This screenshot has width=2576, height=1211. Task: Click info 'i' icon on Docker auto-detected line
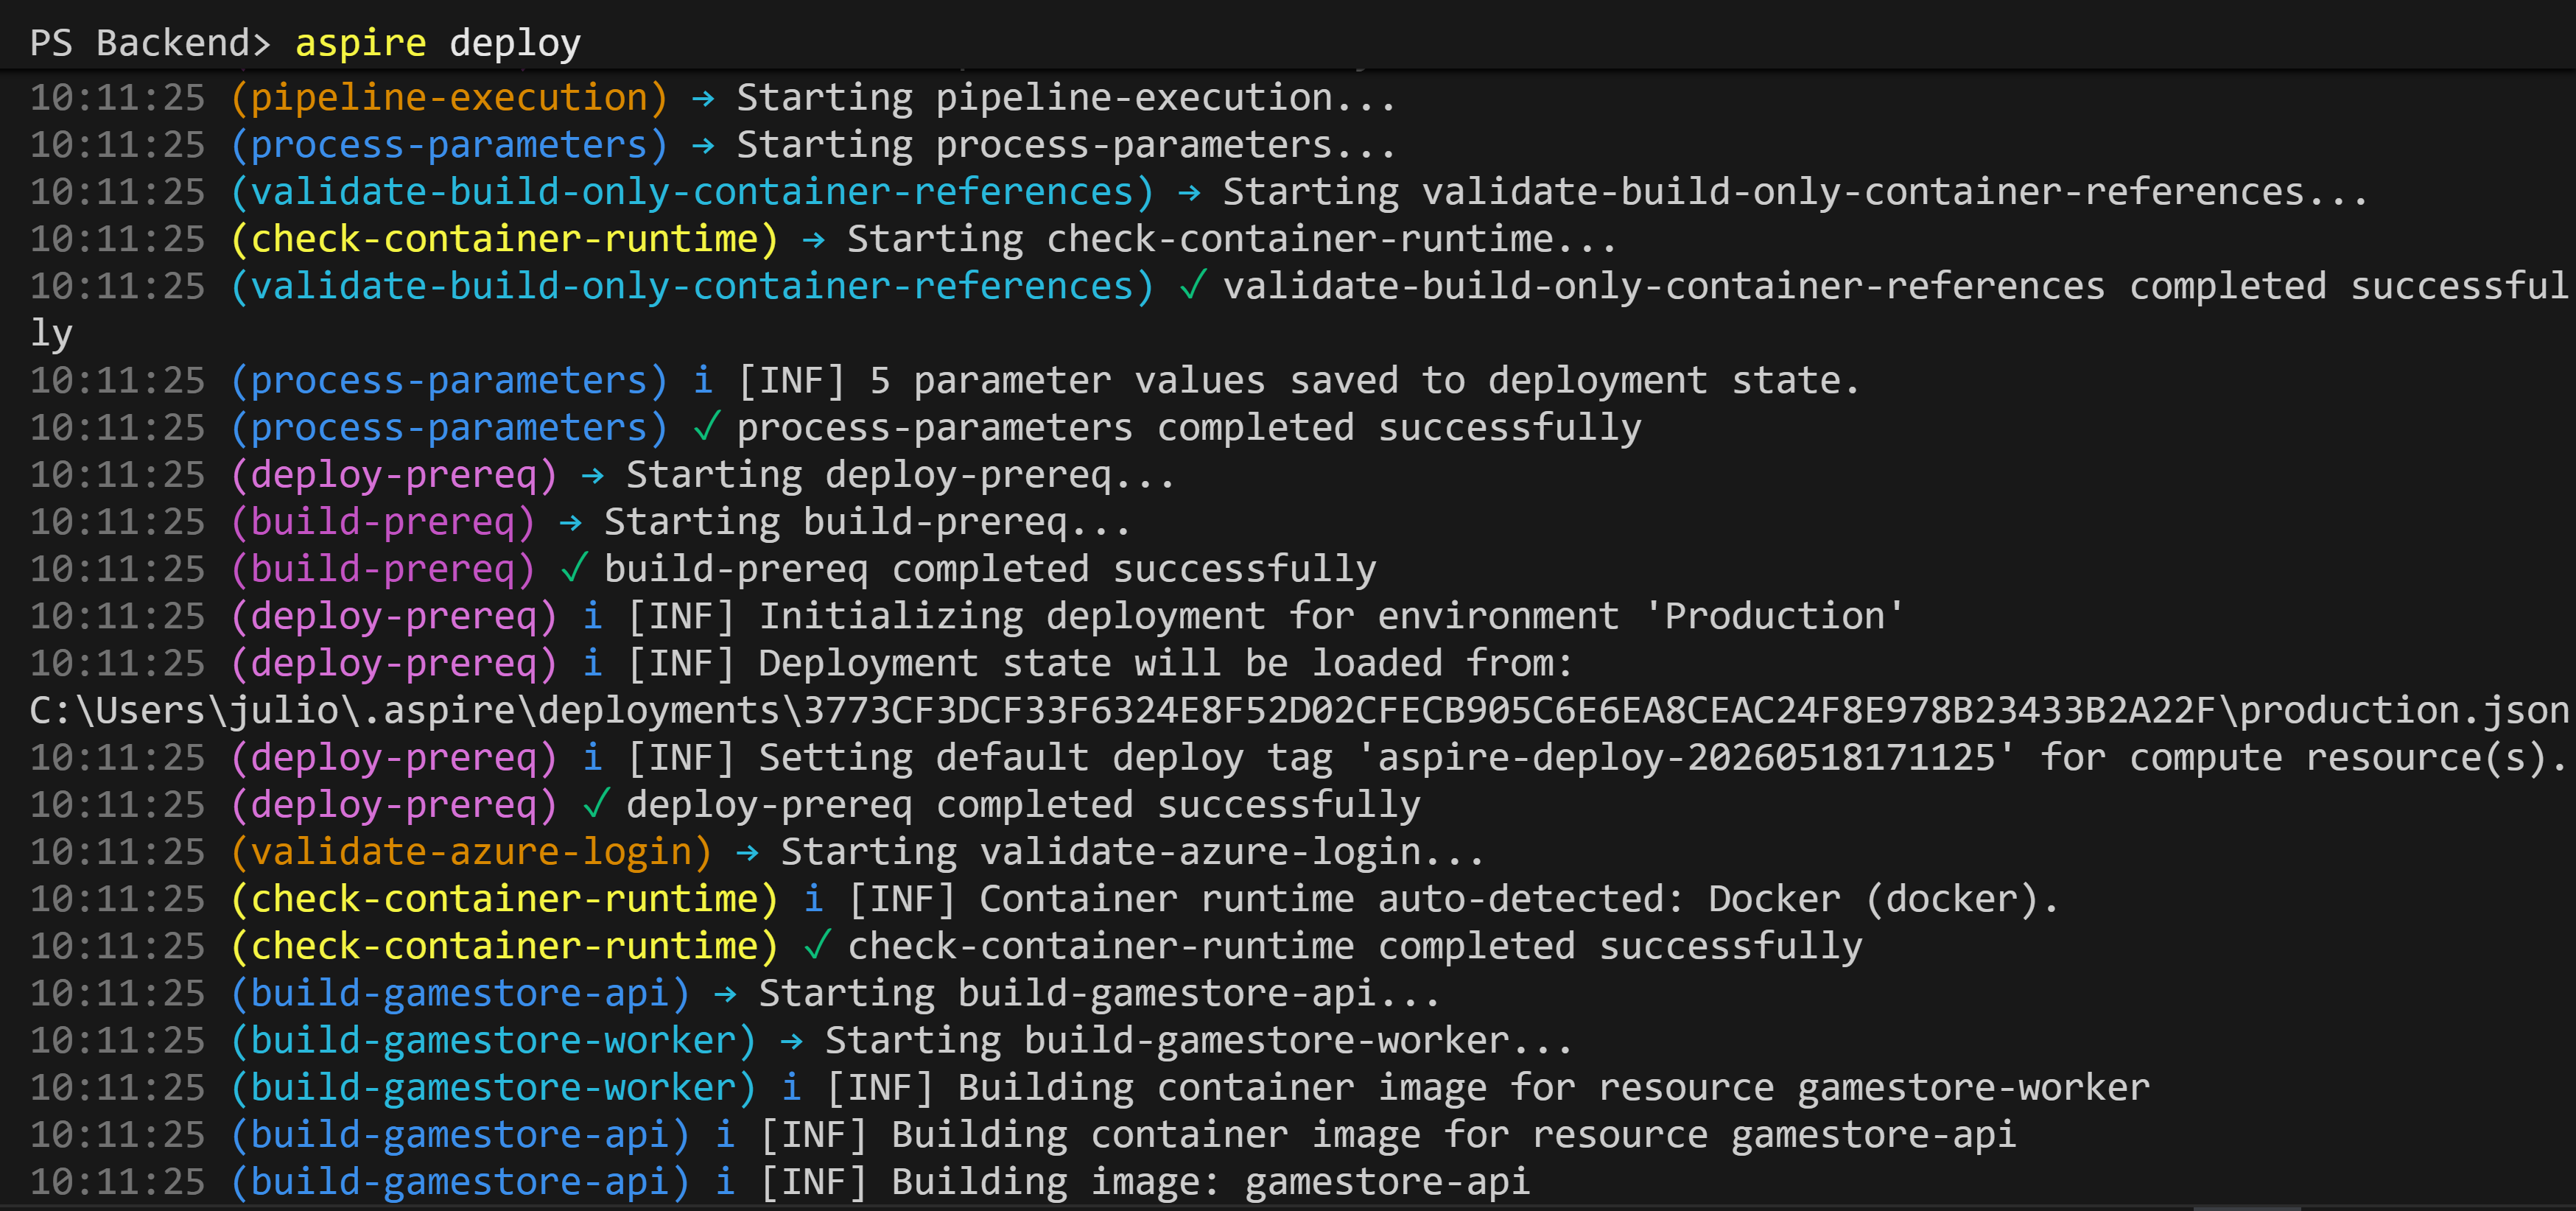[x=814, y=898]
